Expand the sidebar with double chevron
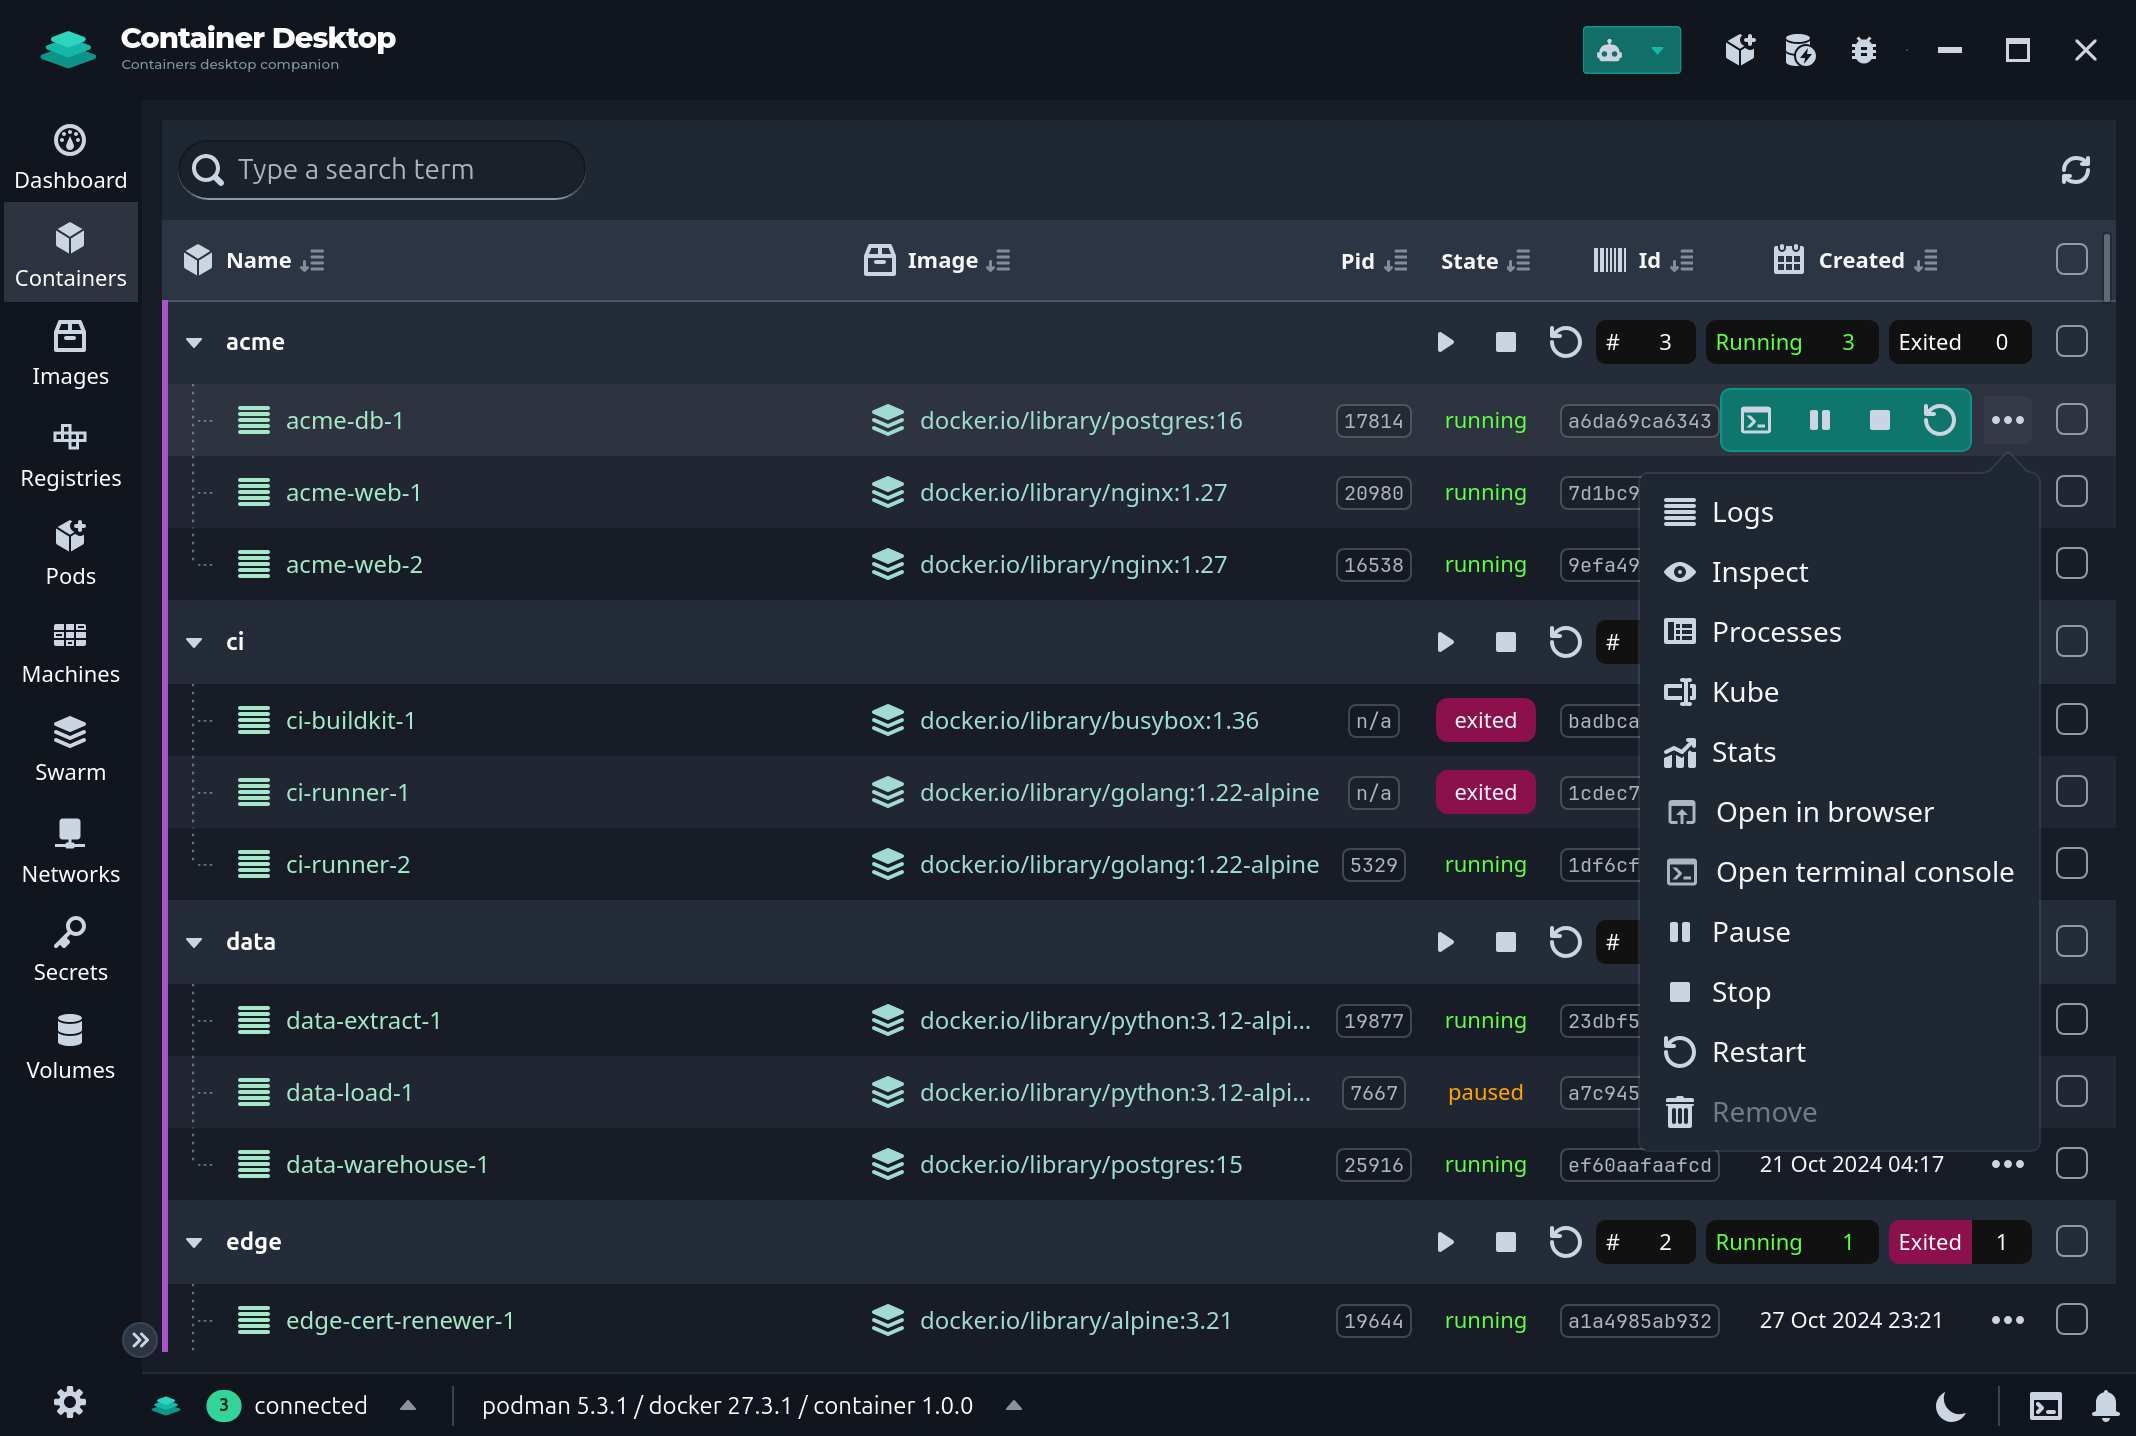The height and width of the screenshot is (1436, 2136). point(140,1340)
